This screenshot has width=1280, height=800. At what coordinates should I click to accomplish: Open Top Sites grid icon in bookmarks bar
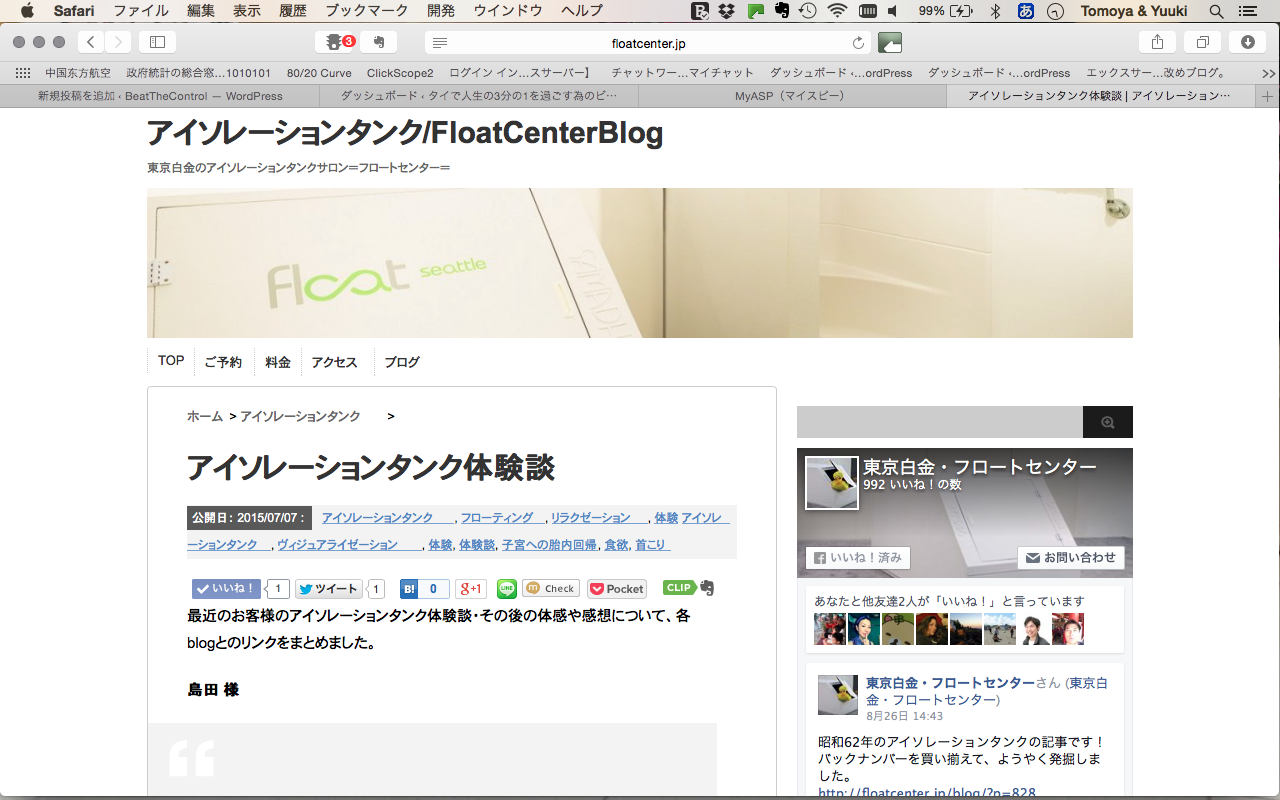pyautogui.click(x=23, y=73)
